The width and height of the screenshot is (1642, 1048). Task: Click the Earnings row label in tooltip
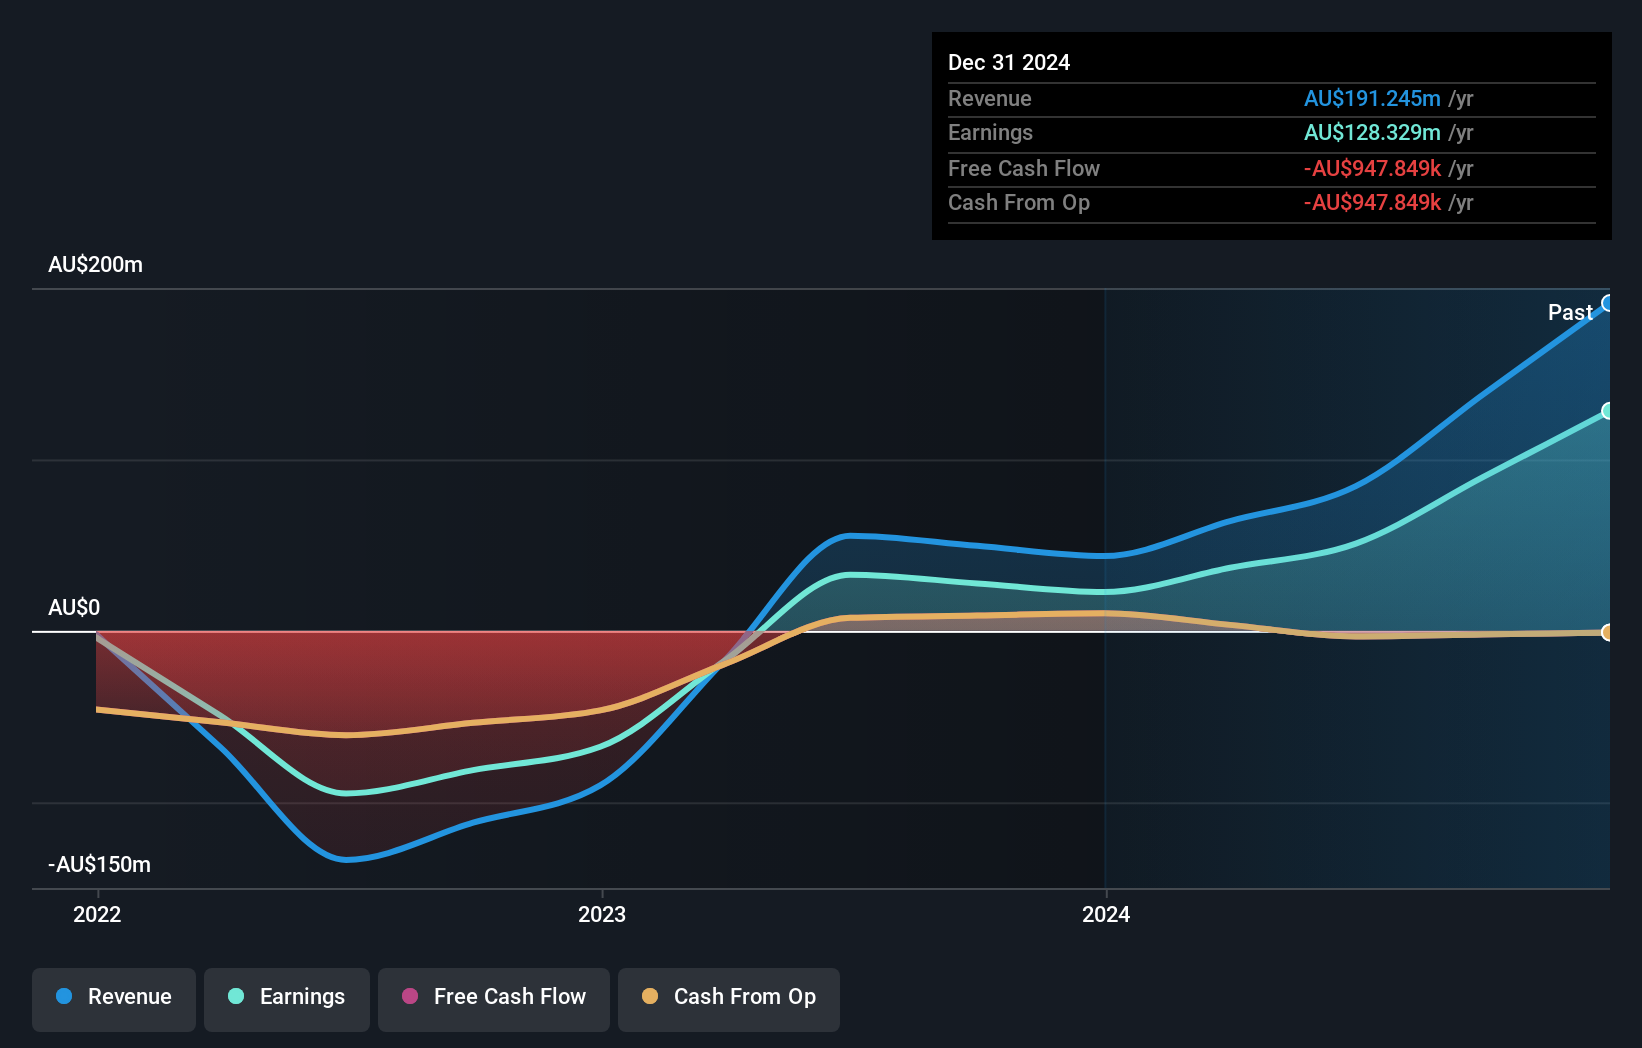pyautogui.click(x=990, y=132)
